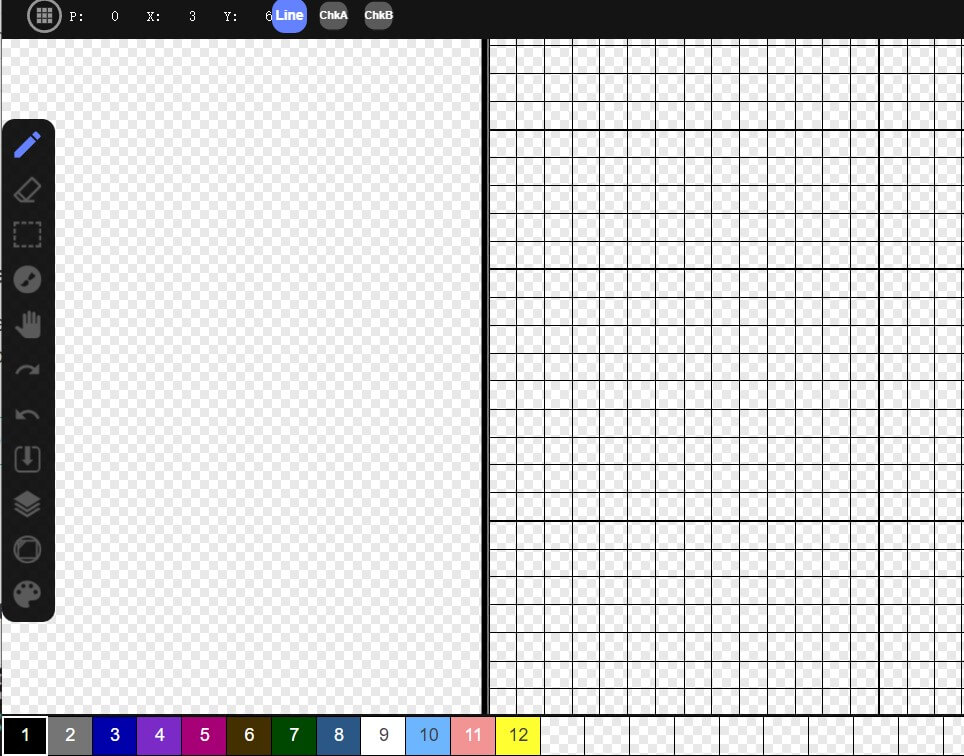The height and width of the screenshot is (756, 964).
Task: Toggle the ChkA button
Action: [x=333, y=16]
